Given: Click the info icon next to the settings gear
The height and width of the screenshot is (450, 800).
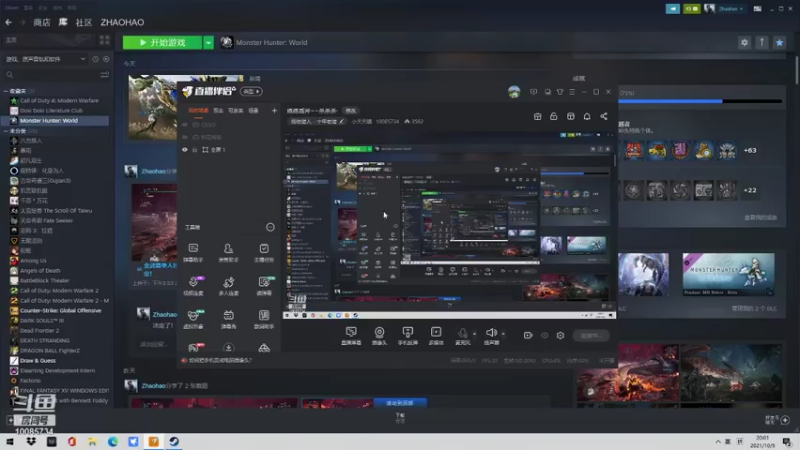Looking at the screenshot, I should pos(762,42).
